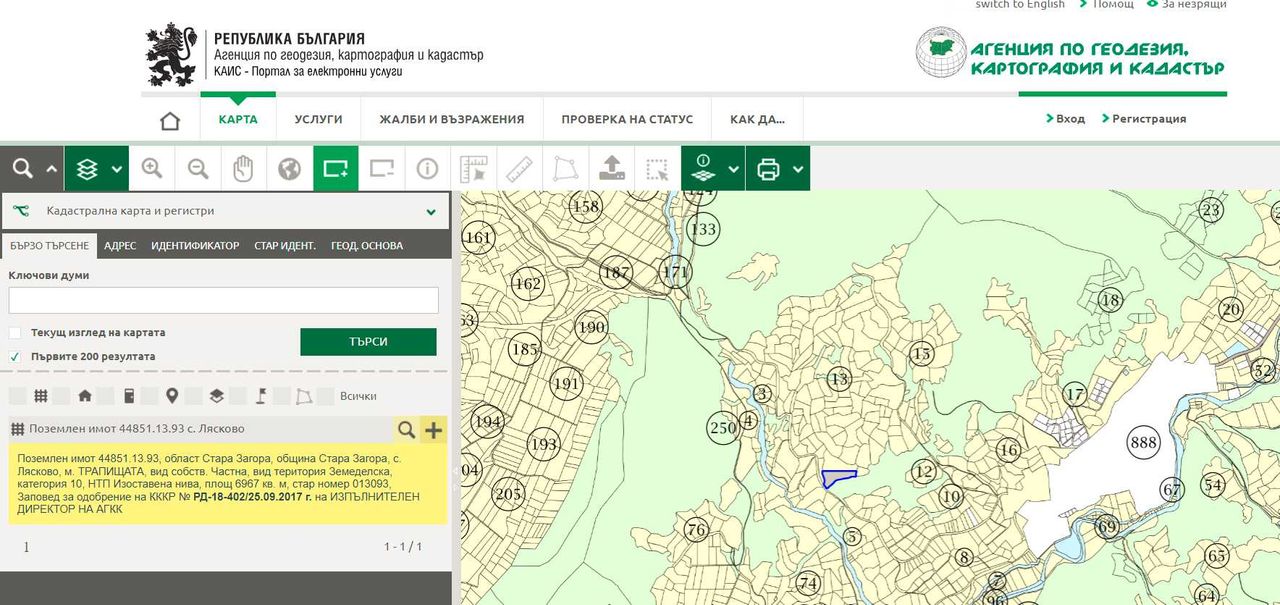Click the printer icon in toolbar

[x=768, y=169]
